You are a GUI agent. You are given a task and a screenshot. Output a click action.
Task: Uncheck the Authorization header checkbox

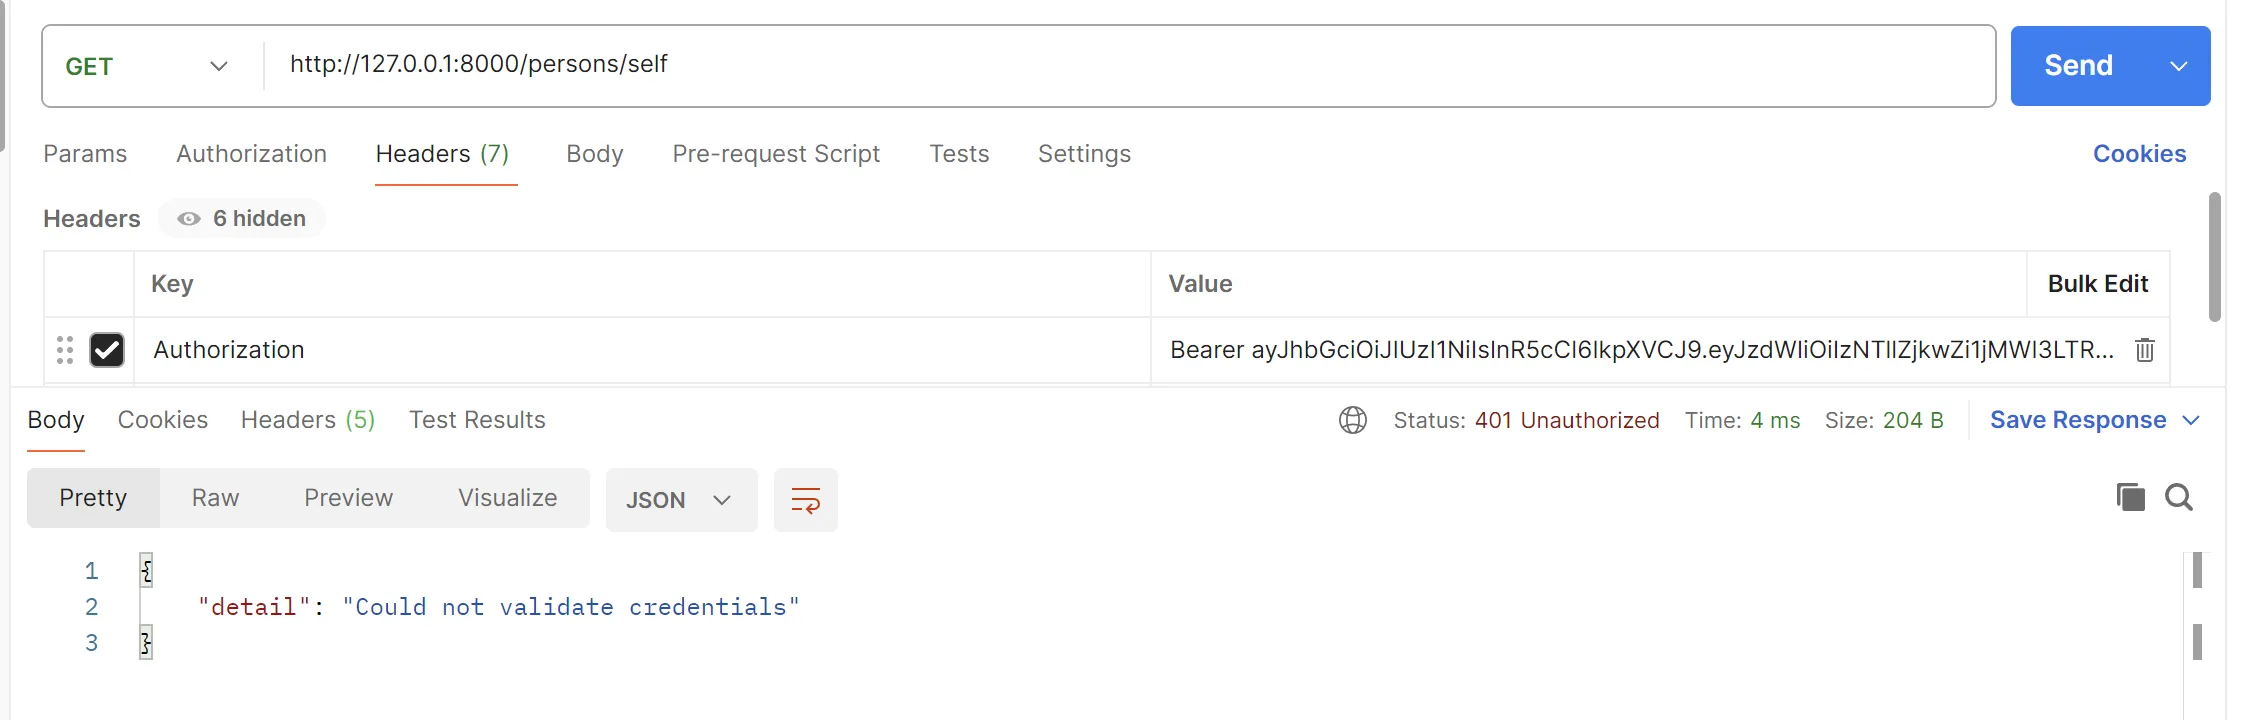[107, 350]
